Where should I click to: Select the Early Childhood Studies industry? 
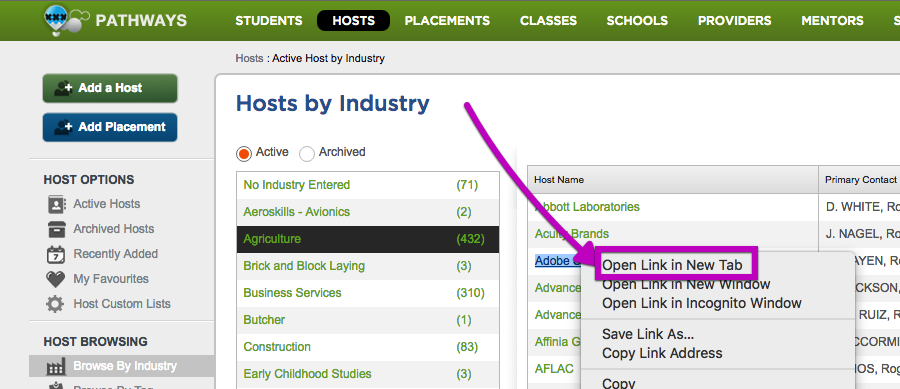[x=368, y=374]
